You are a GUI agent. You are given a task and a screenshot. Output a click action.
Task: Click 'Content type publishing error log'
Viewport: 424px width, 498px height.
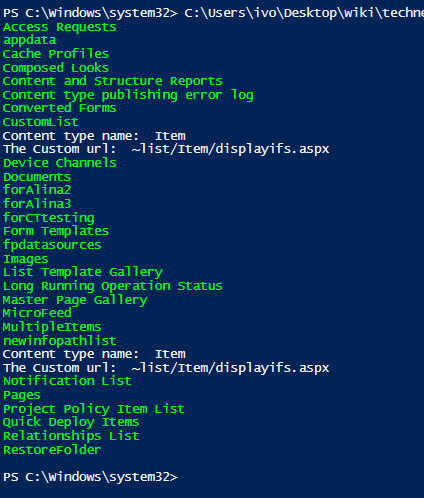click(128, 95)
